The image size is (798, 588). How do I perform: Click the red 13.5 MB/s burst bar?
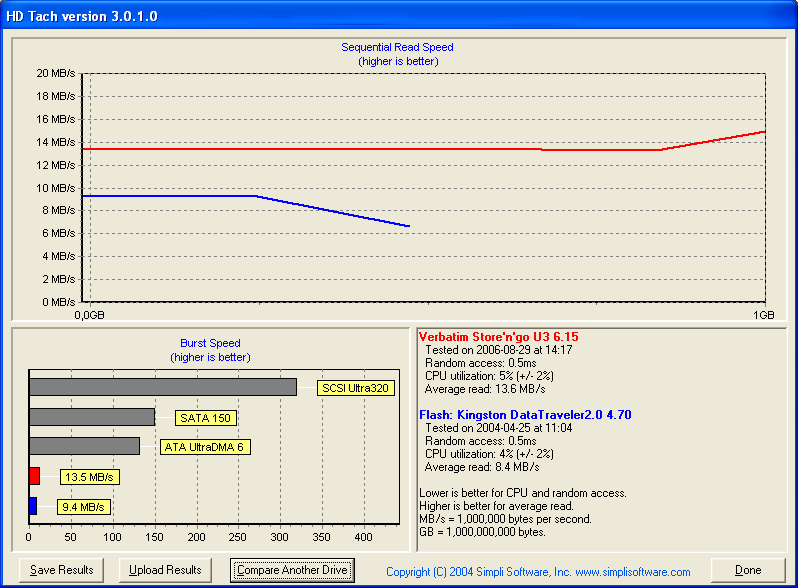[34, 476]
